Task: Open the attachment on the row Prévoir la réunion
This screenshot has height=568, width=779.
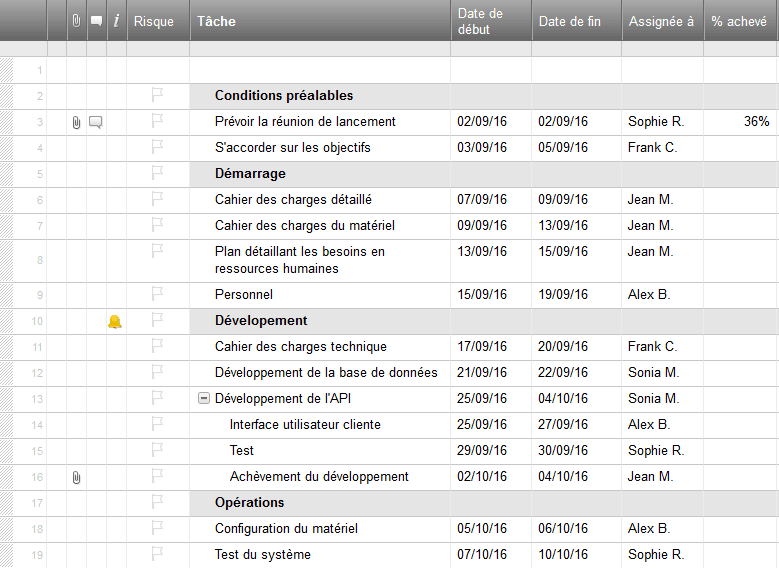Action: coord(76,122)
